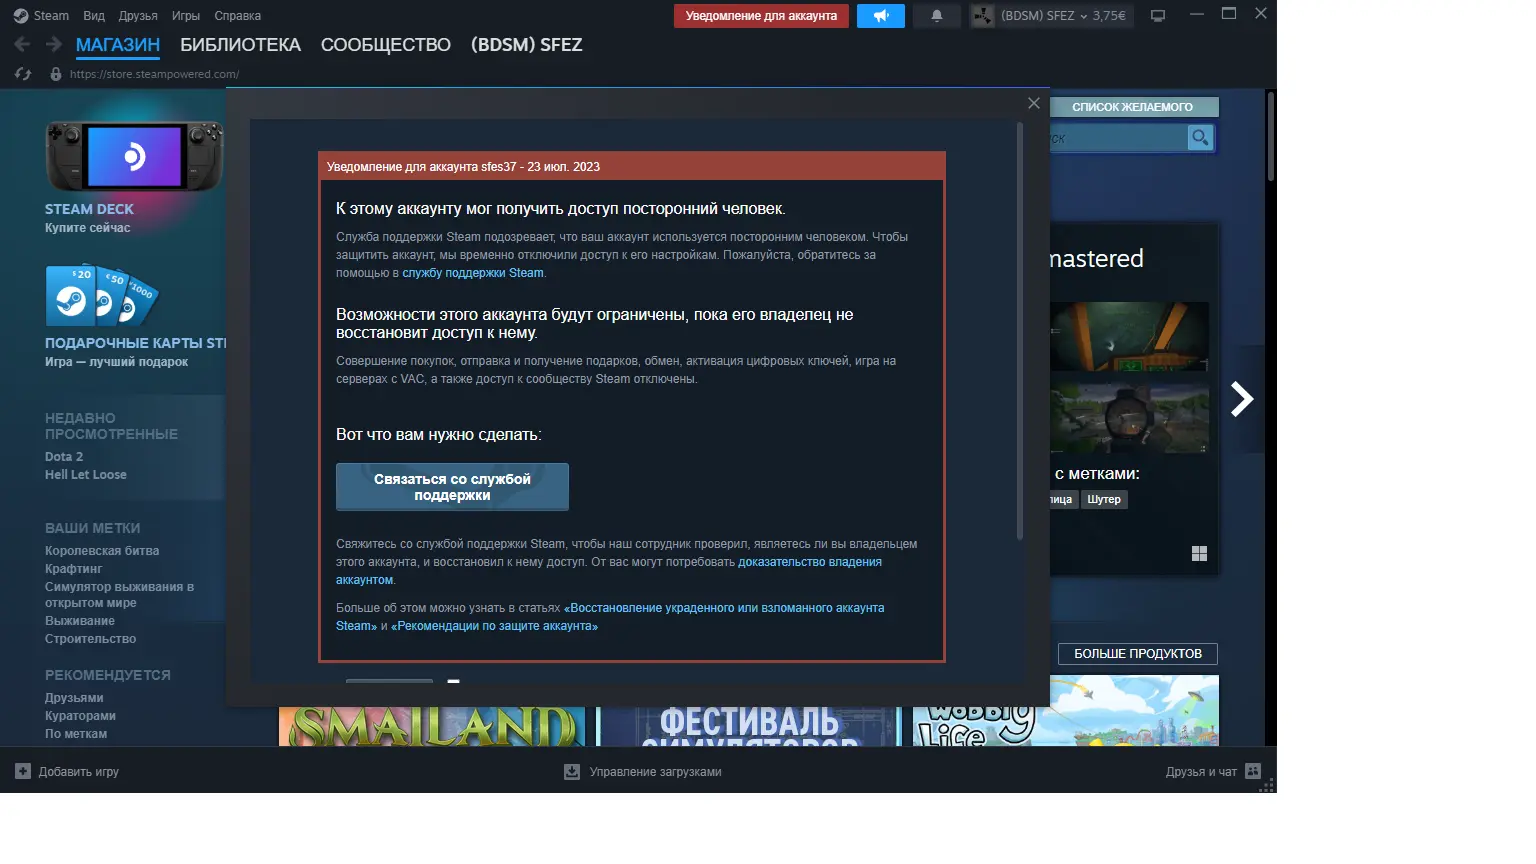
Task: Open the (BDSM) SFEZ profile tab
Action: click(x=526, y=45)
